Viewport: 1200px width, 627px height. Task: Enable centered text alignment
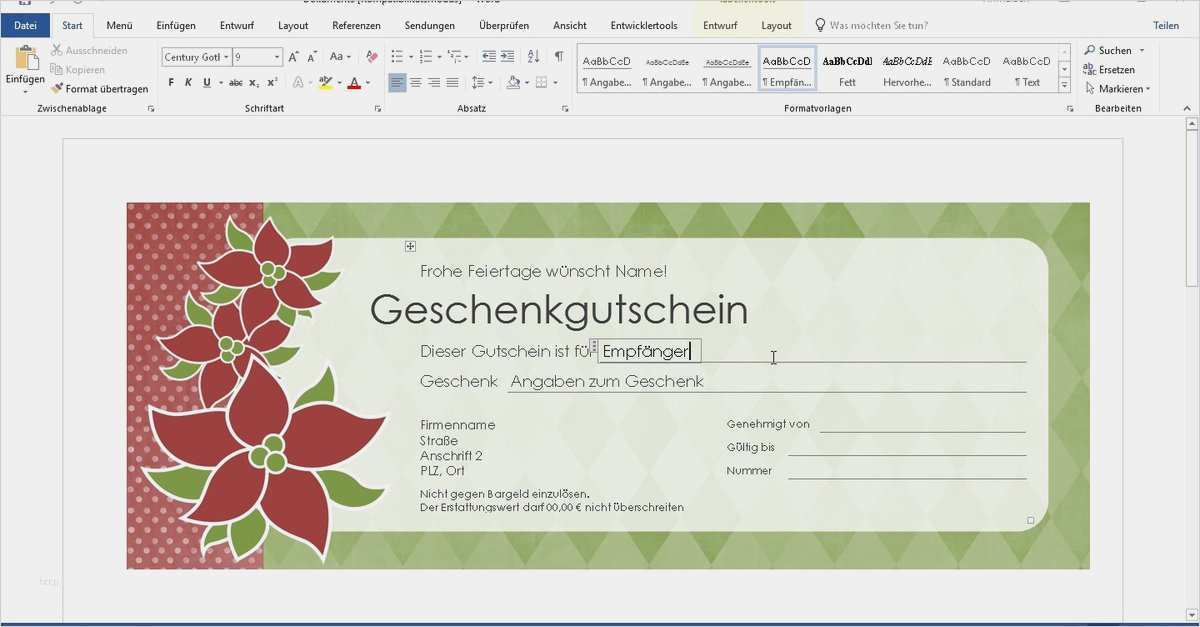[415, 82]
